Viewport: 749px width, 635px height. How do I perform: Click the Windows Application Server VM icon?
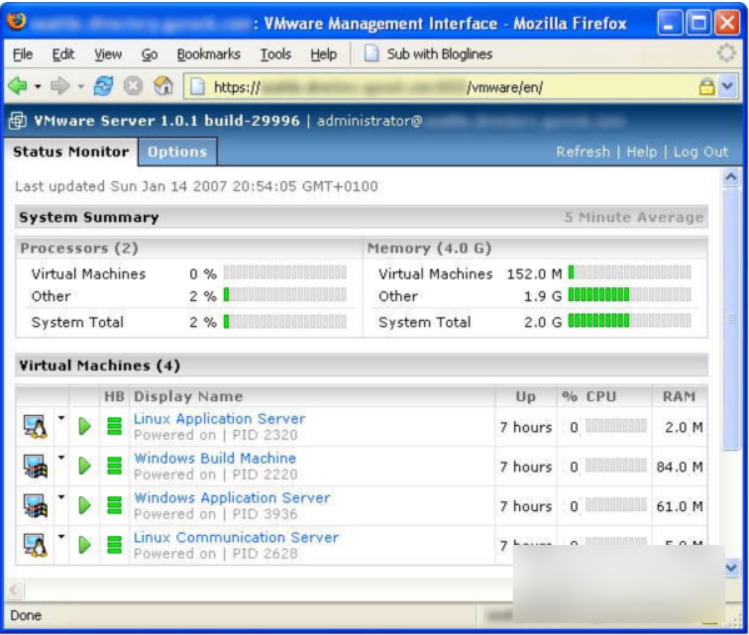click(35, 506)
